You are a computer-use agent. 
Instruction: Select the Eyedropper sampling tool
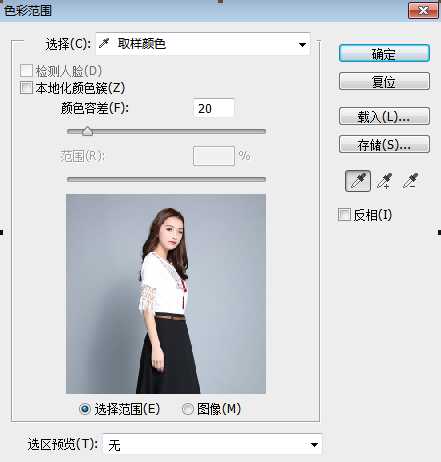point(358,181)
